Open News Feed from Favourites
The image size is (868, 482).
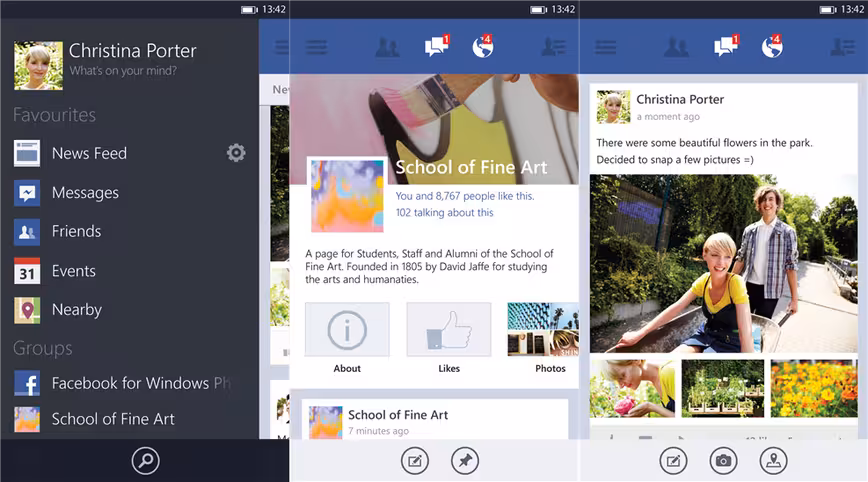click(x=89, y=153)
